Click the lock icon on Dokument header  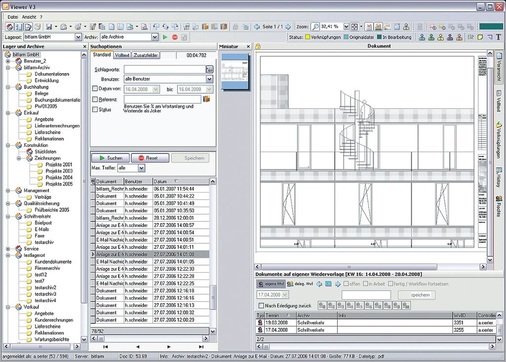[x=258, y=47]
